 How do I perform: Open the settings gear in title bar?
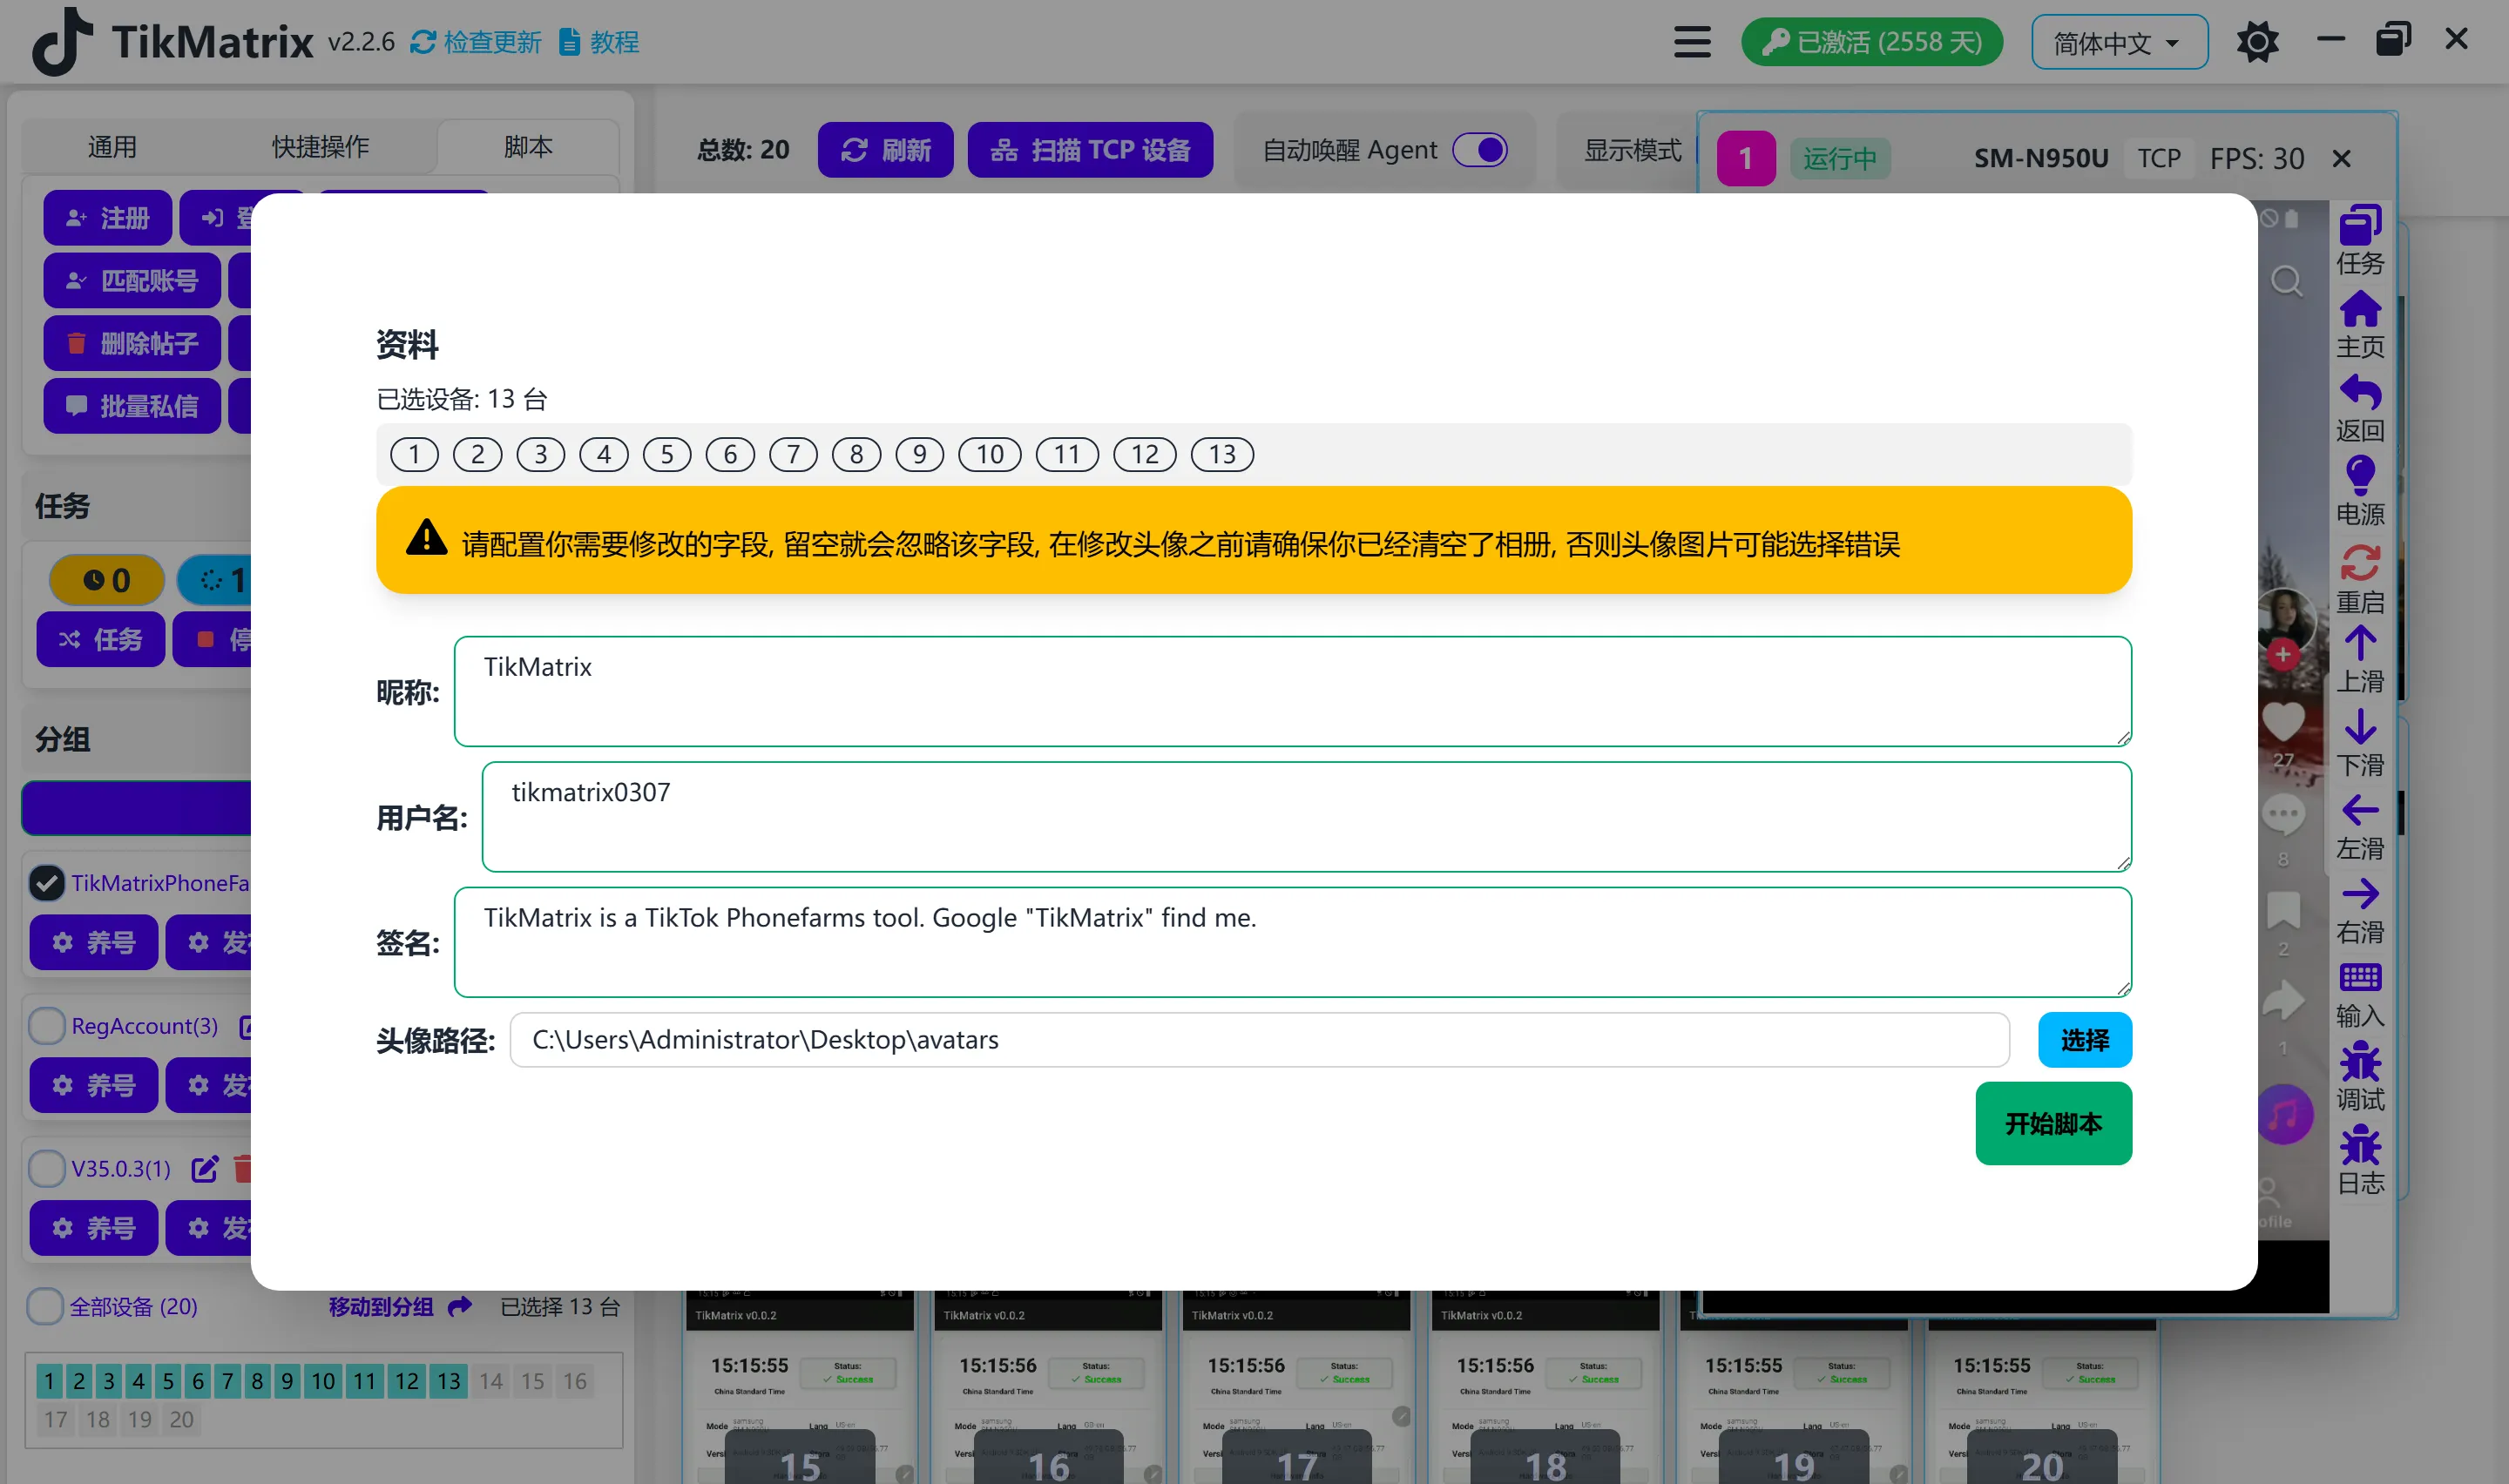(x=2257, y=42)
